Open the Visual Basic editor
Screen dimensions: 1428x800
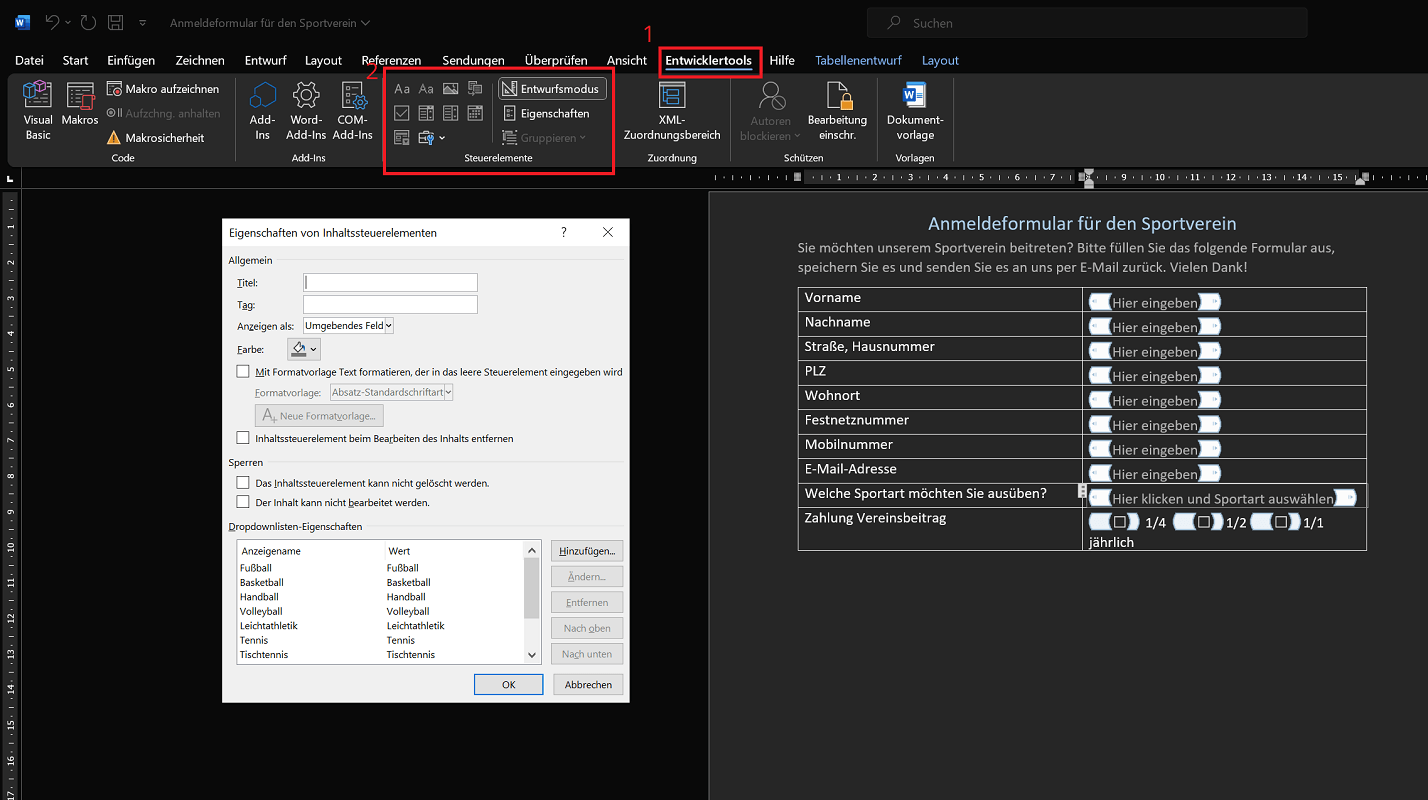(x=38, y=111)
